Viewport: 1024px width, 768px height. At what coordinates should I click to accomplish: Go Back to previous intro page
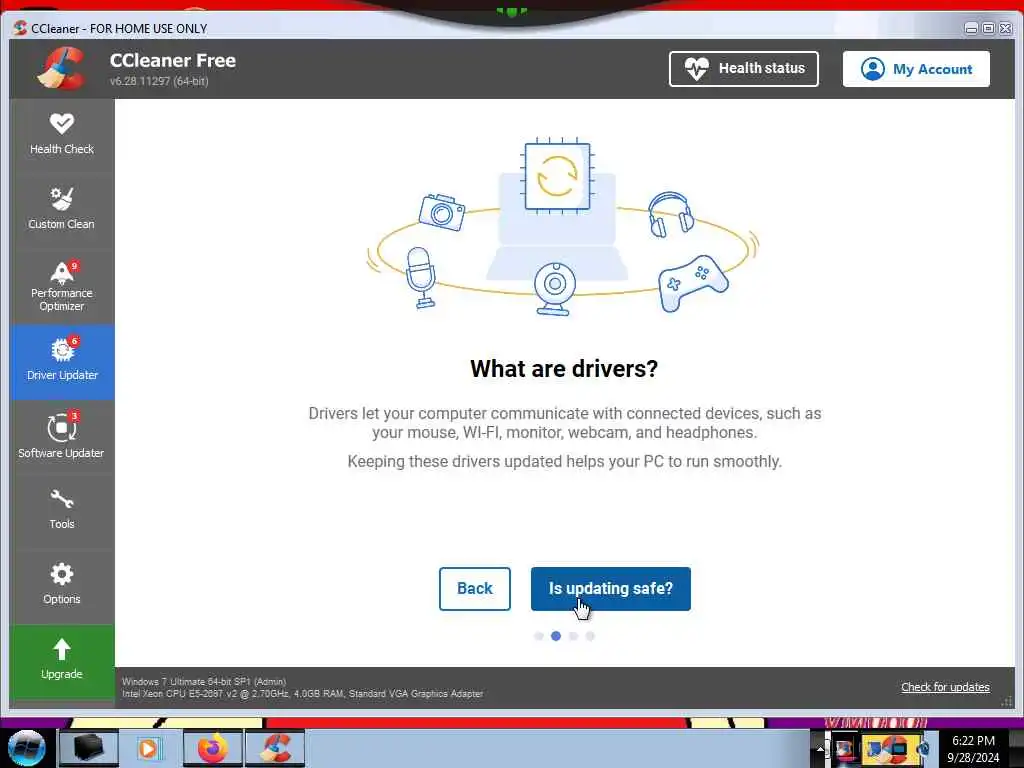(x=475, y=588)
